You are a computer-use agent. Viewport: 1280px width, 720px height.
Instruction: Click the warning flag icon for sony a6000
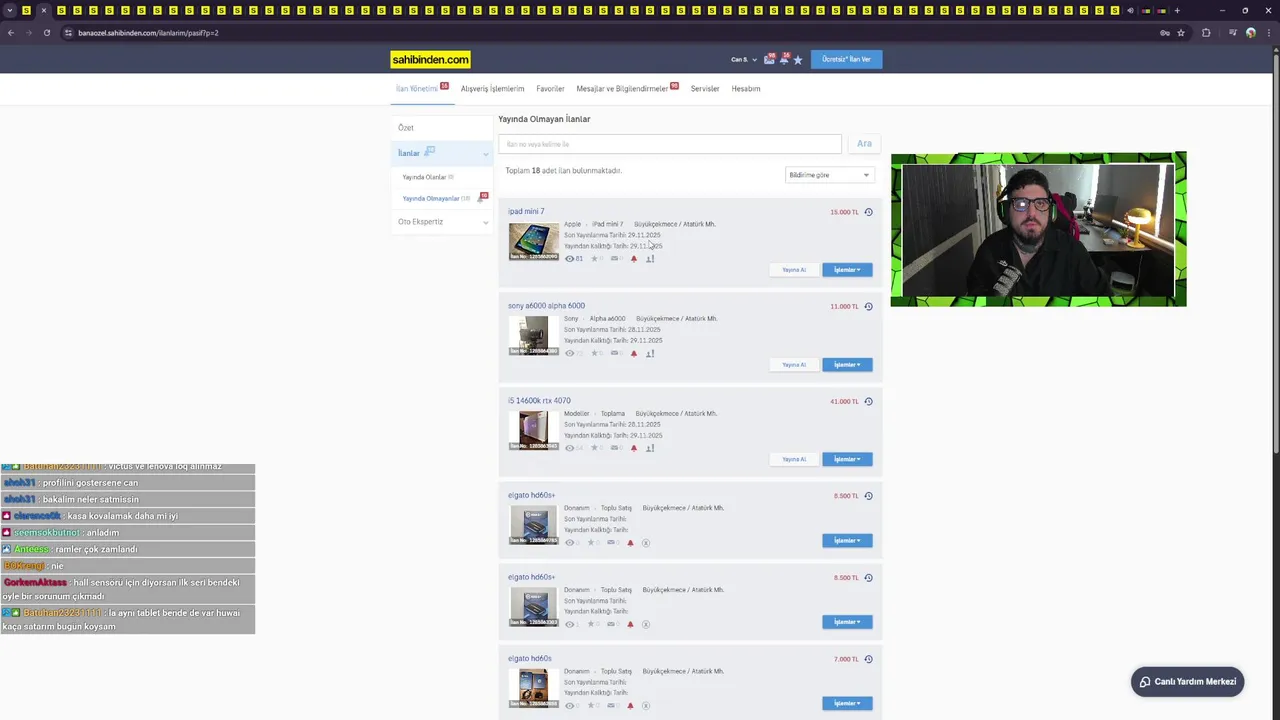[650, 353]
